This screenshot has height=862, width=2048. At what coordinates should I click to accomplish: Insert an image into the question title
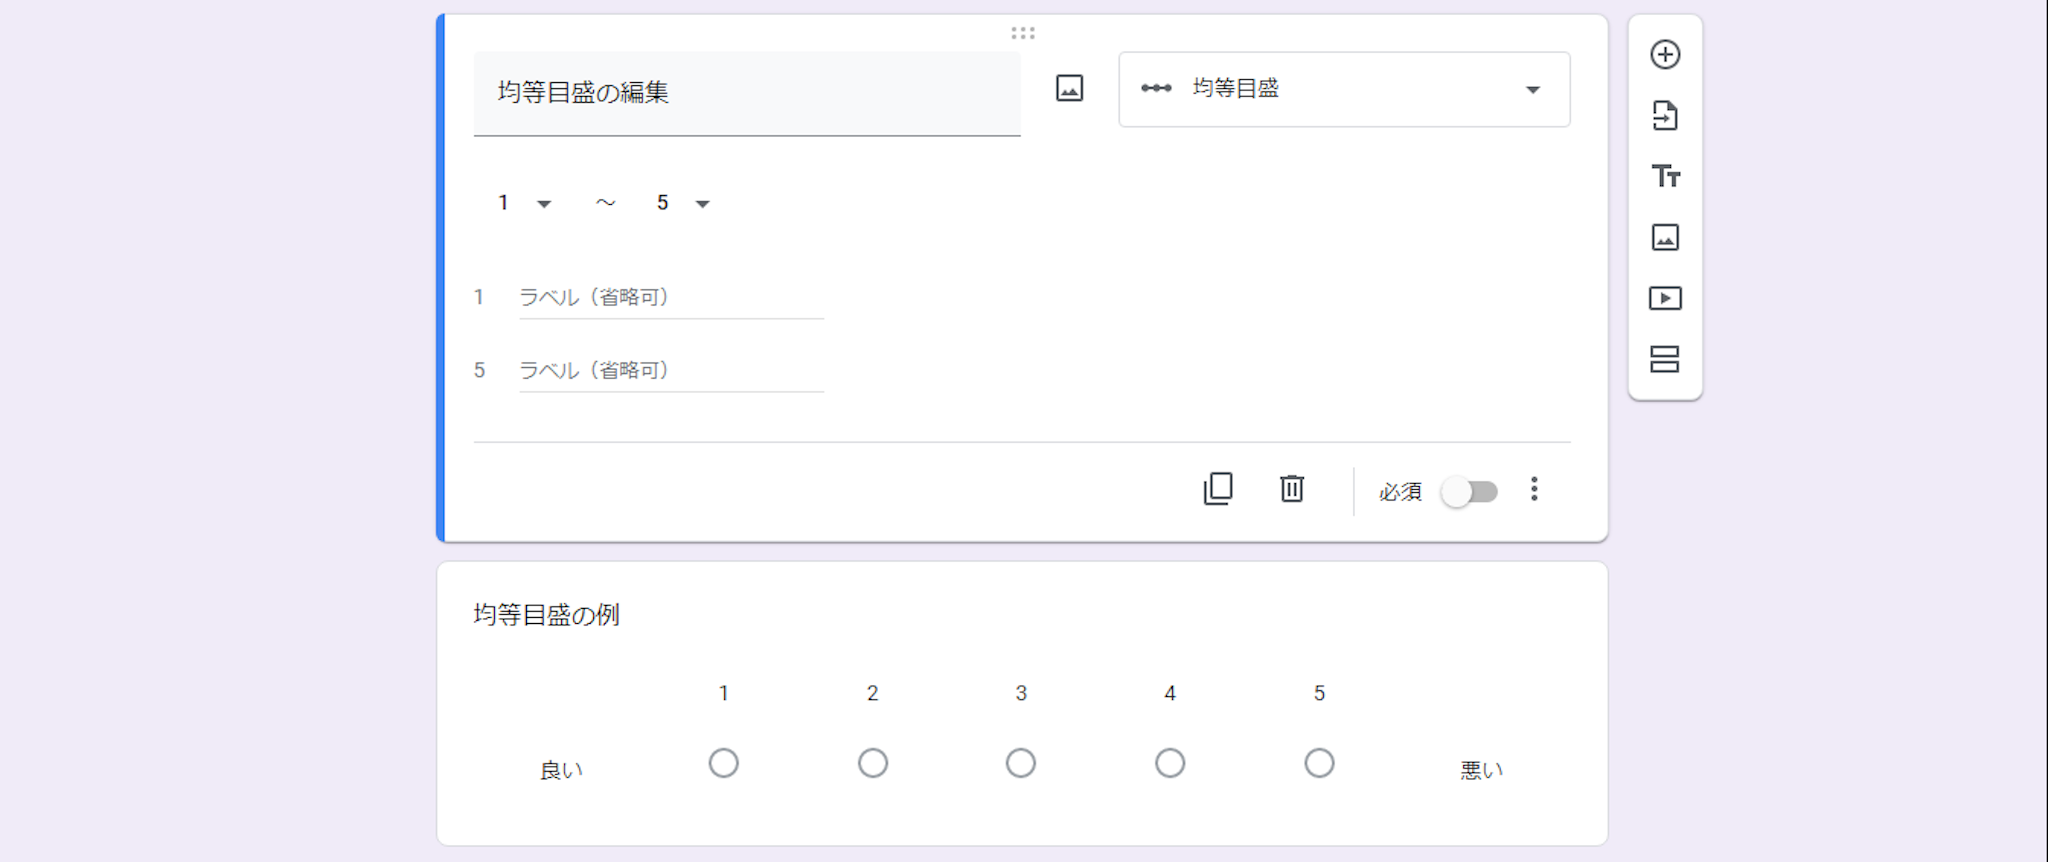[1069, 89]
